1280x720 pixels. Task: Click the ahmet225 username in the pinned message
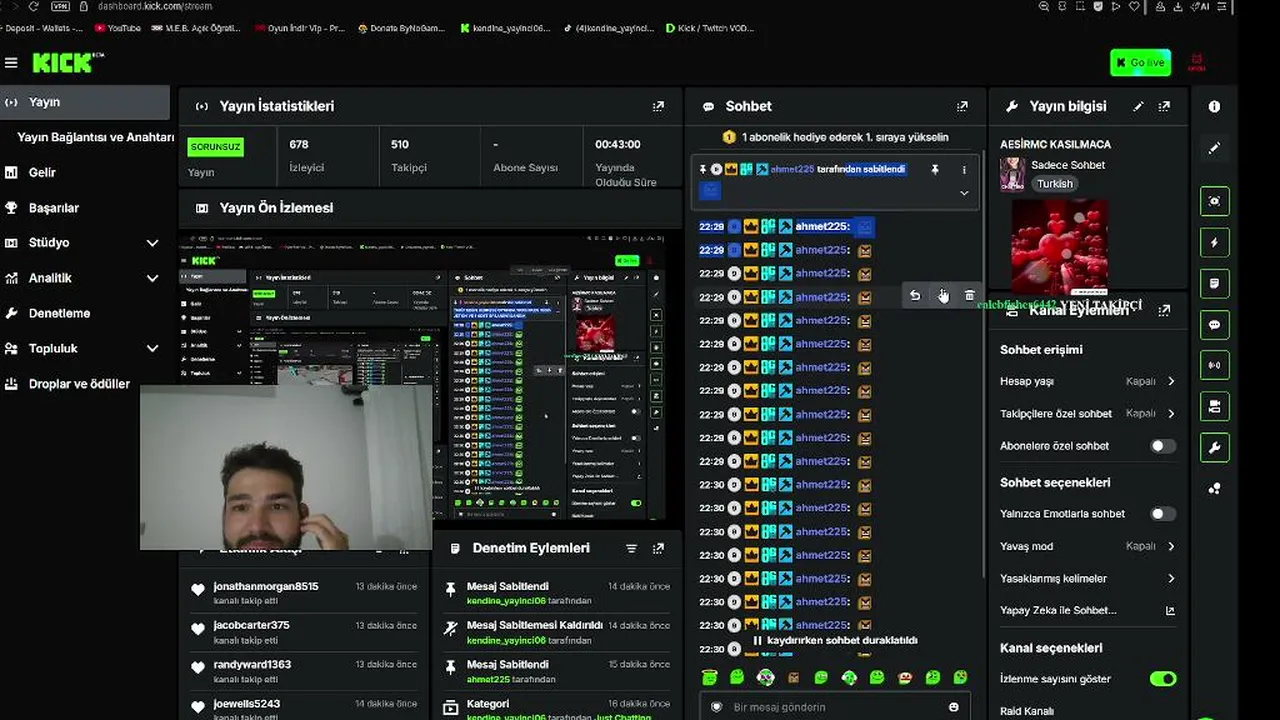(792, 170)
